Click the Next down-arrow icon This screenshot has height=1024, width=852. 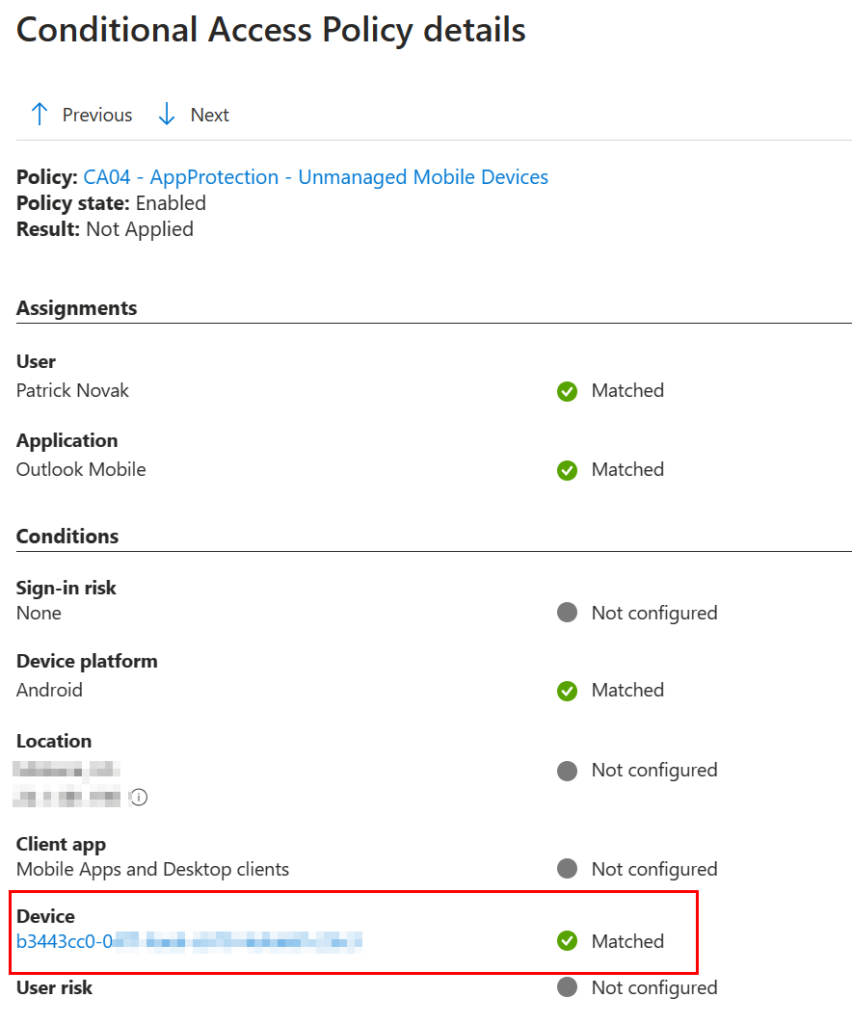[167, 114]
